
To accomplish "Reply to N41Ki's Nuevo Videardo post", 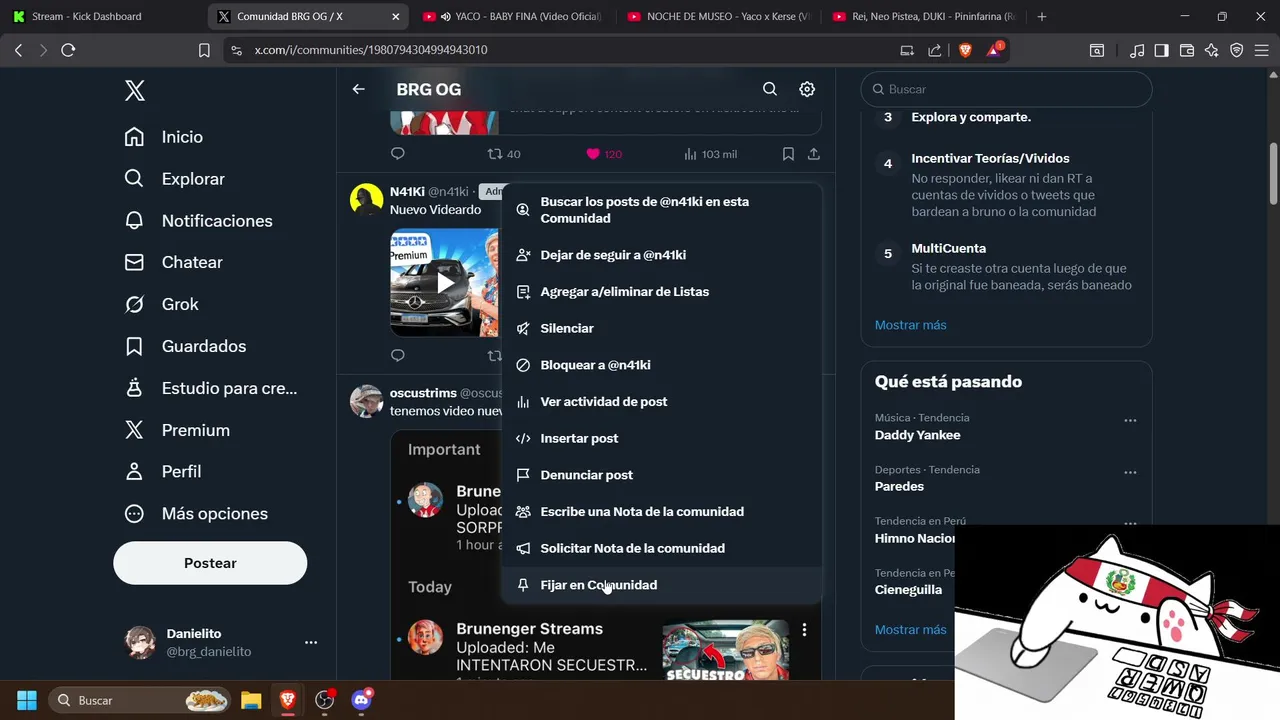I will [x=398, y=355].
